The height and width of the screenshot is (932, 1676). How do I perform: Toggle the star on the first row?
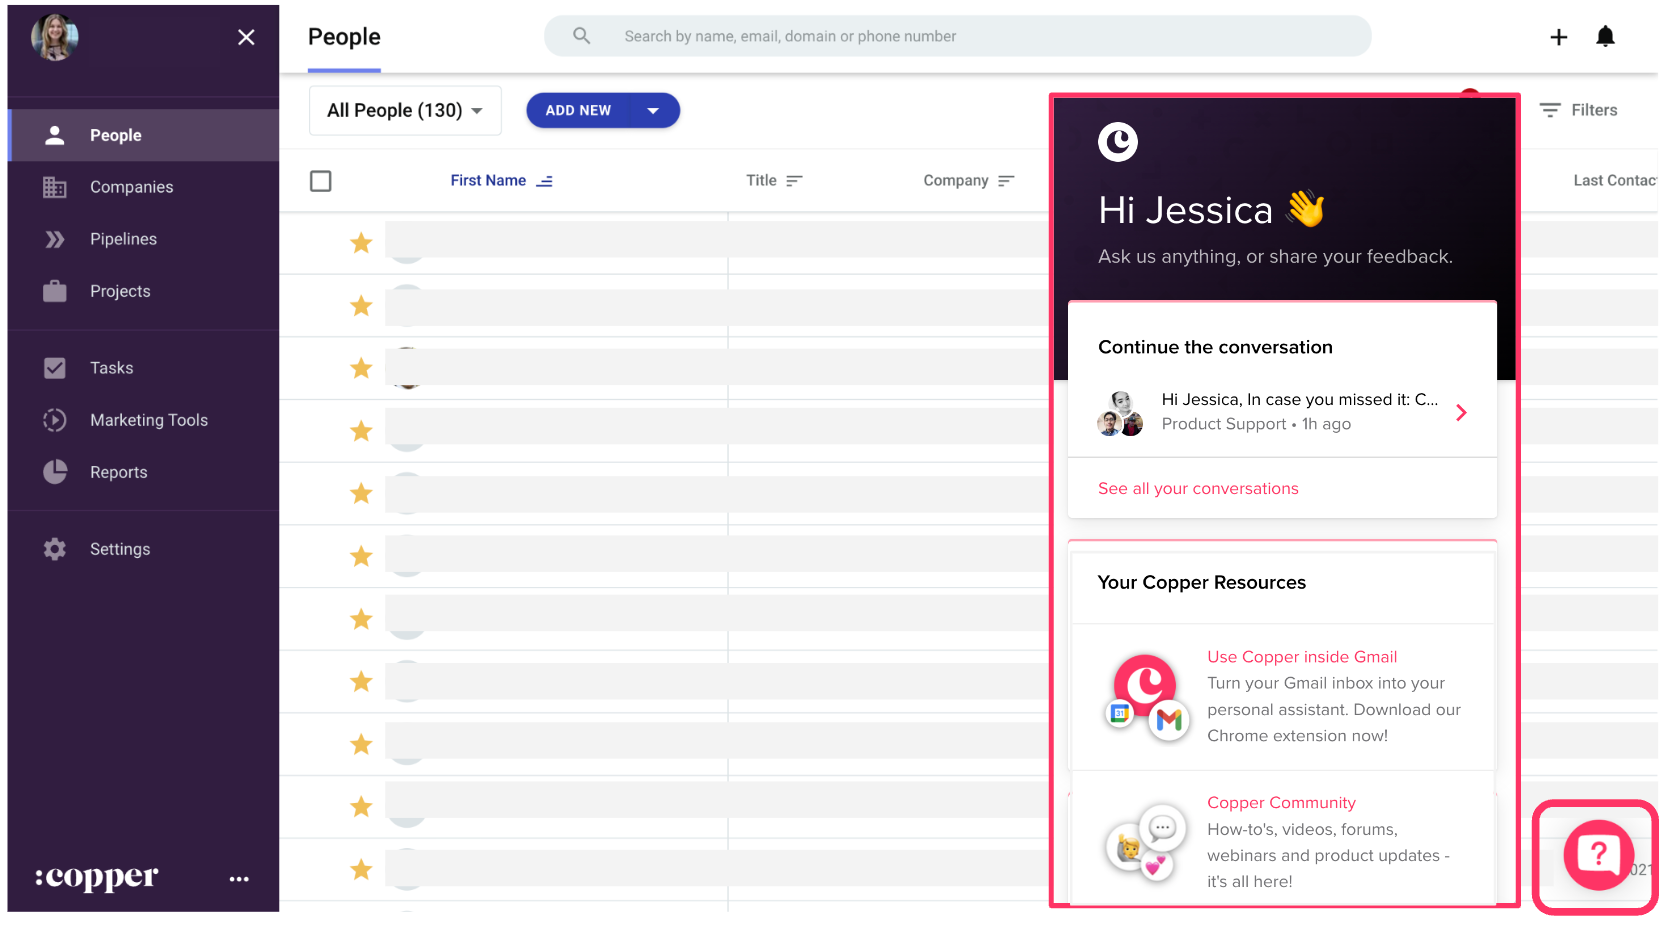(361, 243)
